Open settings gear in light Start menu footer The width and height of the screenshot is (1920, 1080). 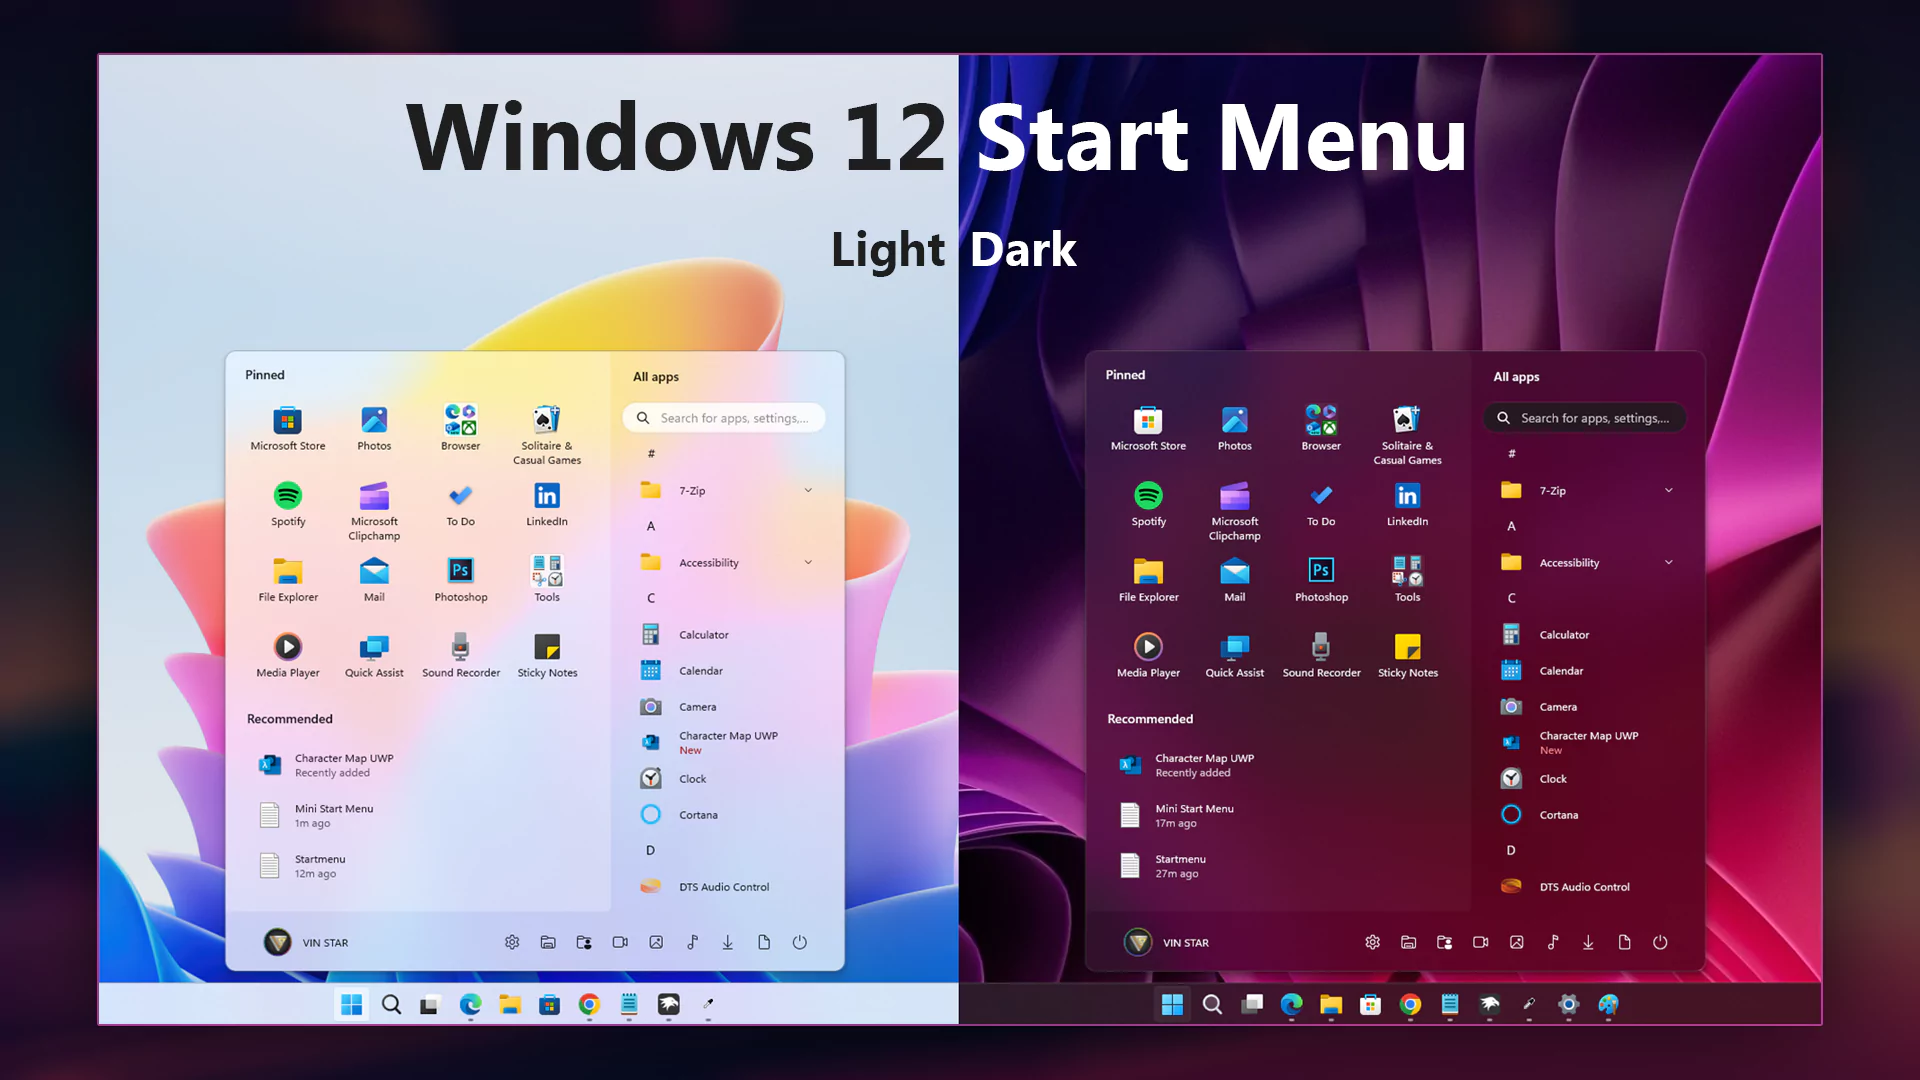click(x=512, y=942)
